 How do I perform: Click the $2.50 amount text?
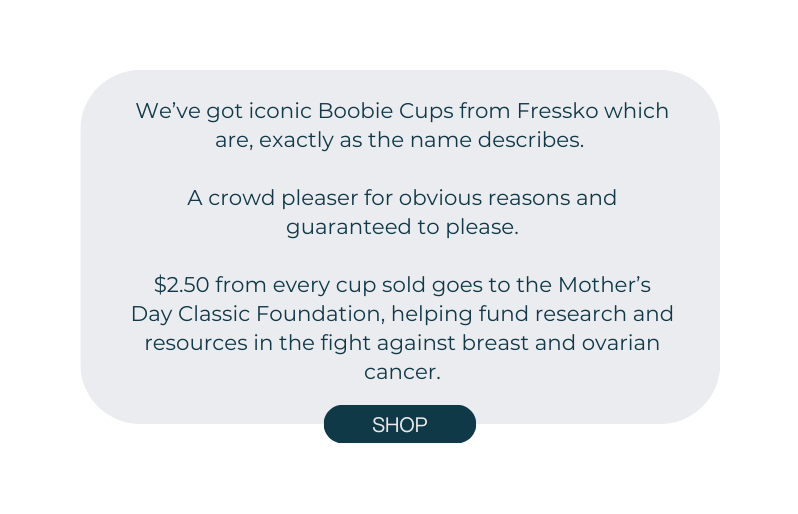coord(182,285)
